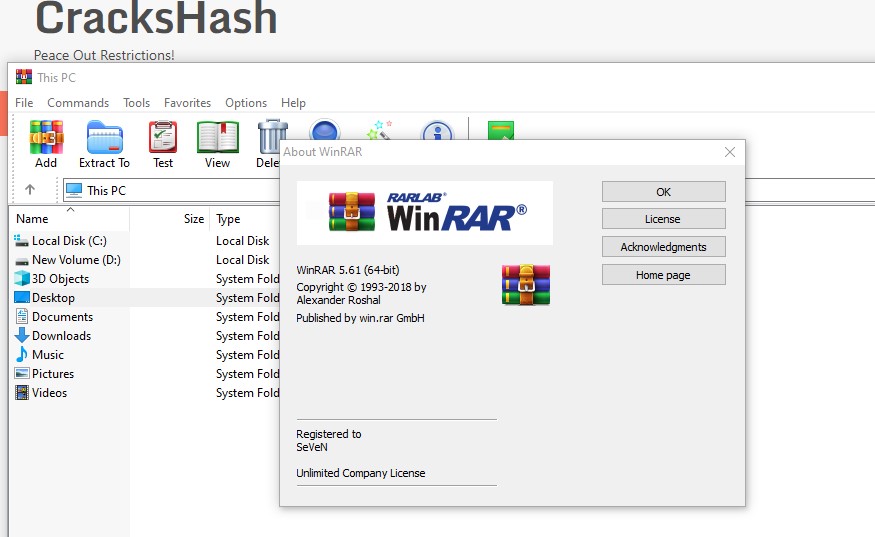This screenshot has height=537, width=875.
Task: Click the green book toolbar icon
Action: pyautogui.click(x=501, y=130)
